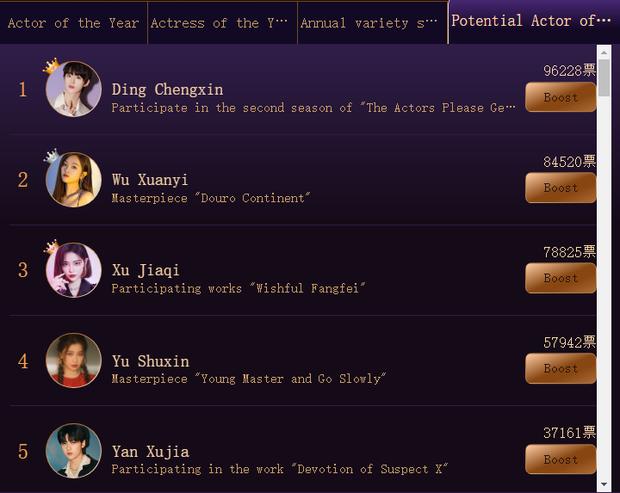Click the name Ding Chengxin
This screenshot has height=493, width=620.
coord(167,90)
